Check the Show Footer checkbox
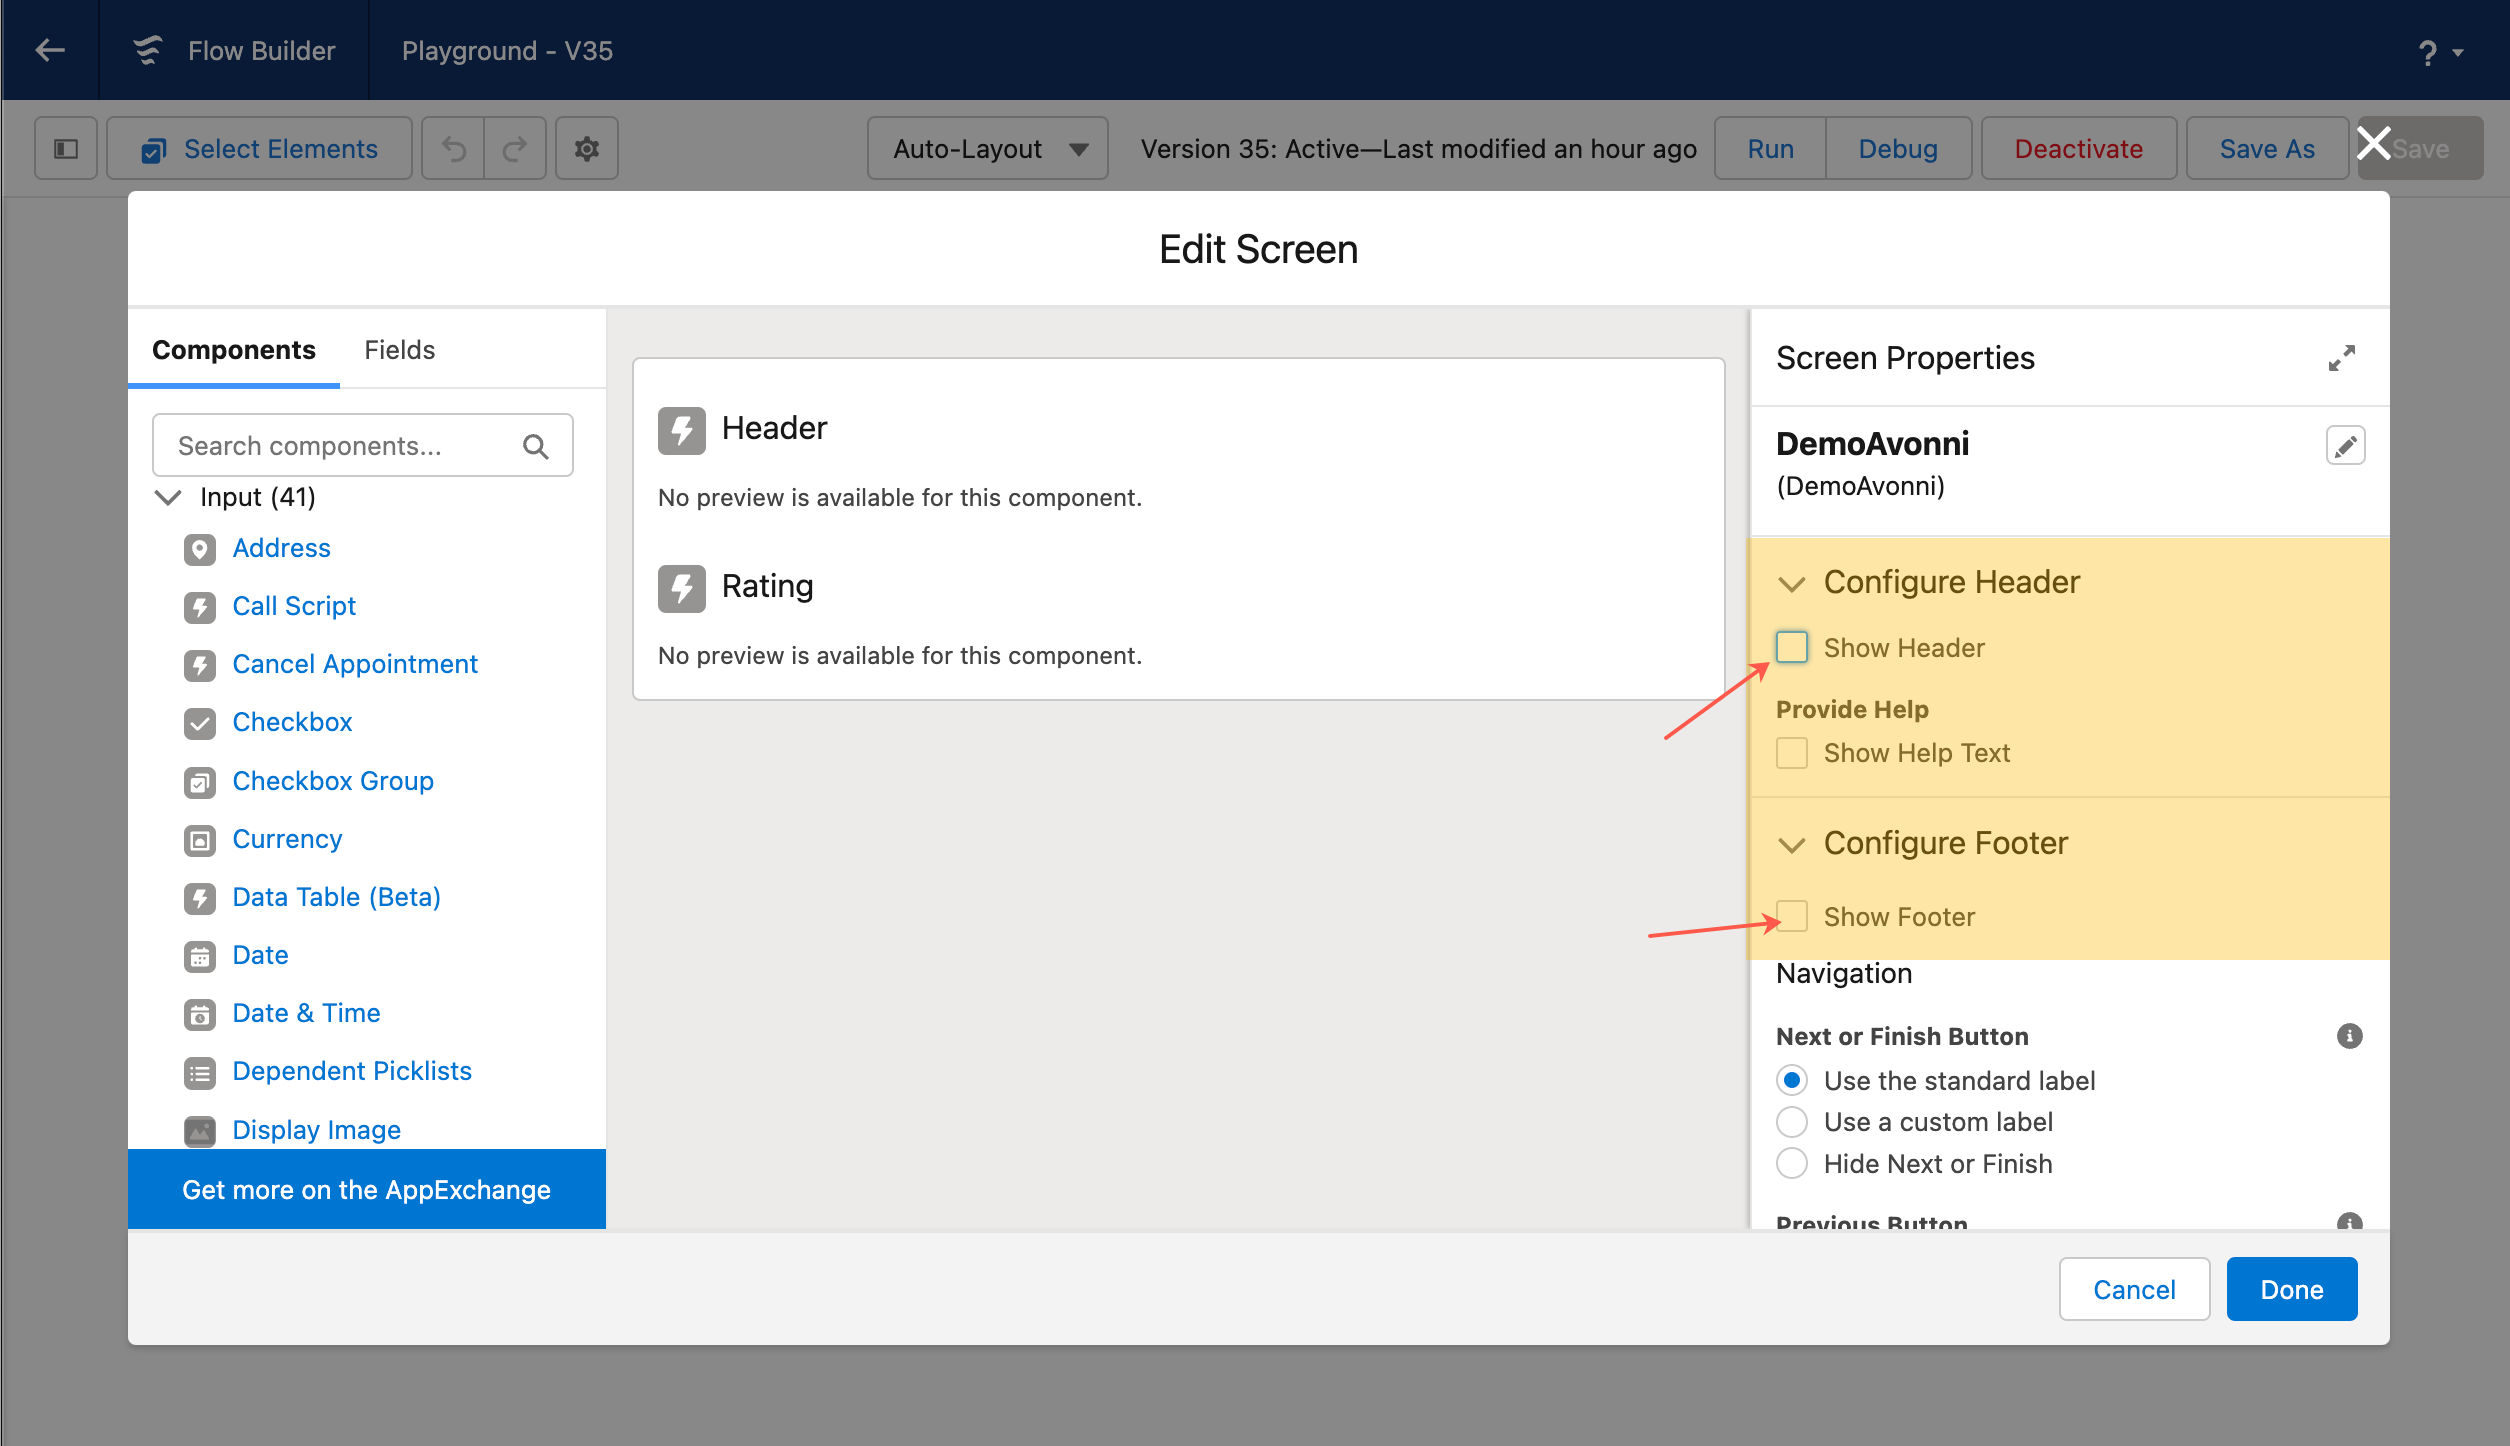This screenshot has height=1446, width=2510. click(1792, 916)
